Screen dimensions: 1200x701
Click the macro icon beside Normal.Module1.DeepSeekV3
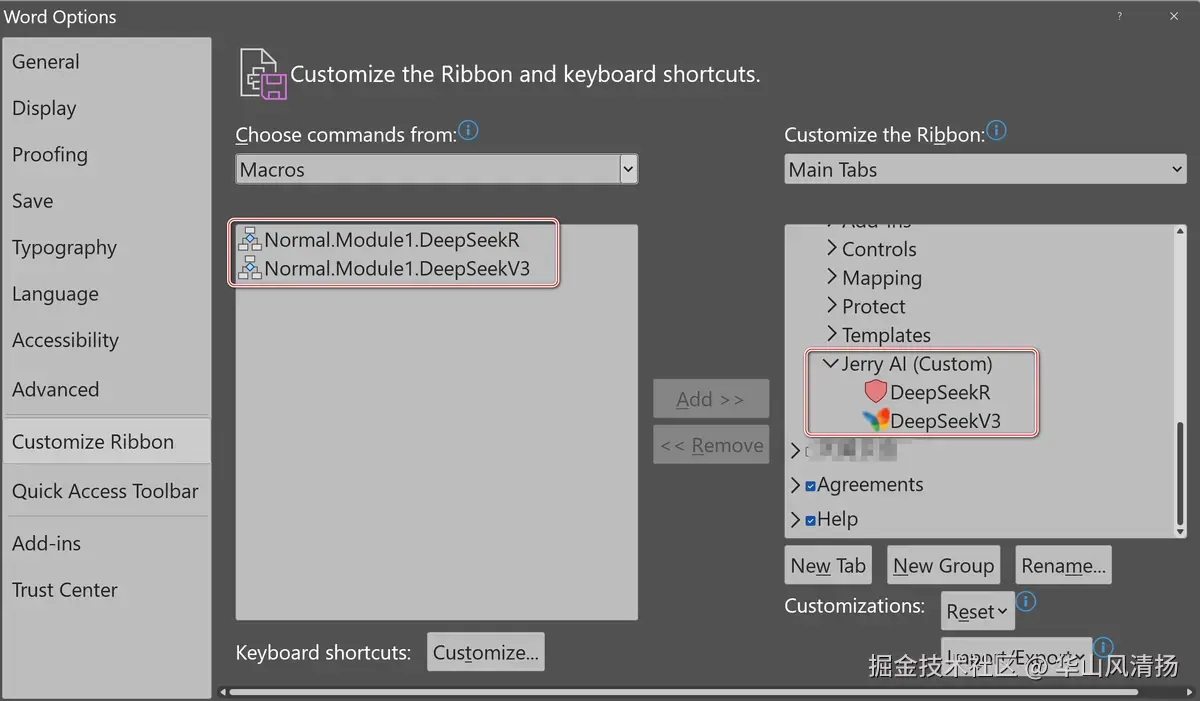pyautogui.click(x=250, y=268)
